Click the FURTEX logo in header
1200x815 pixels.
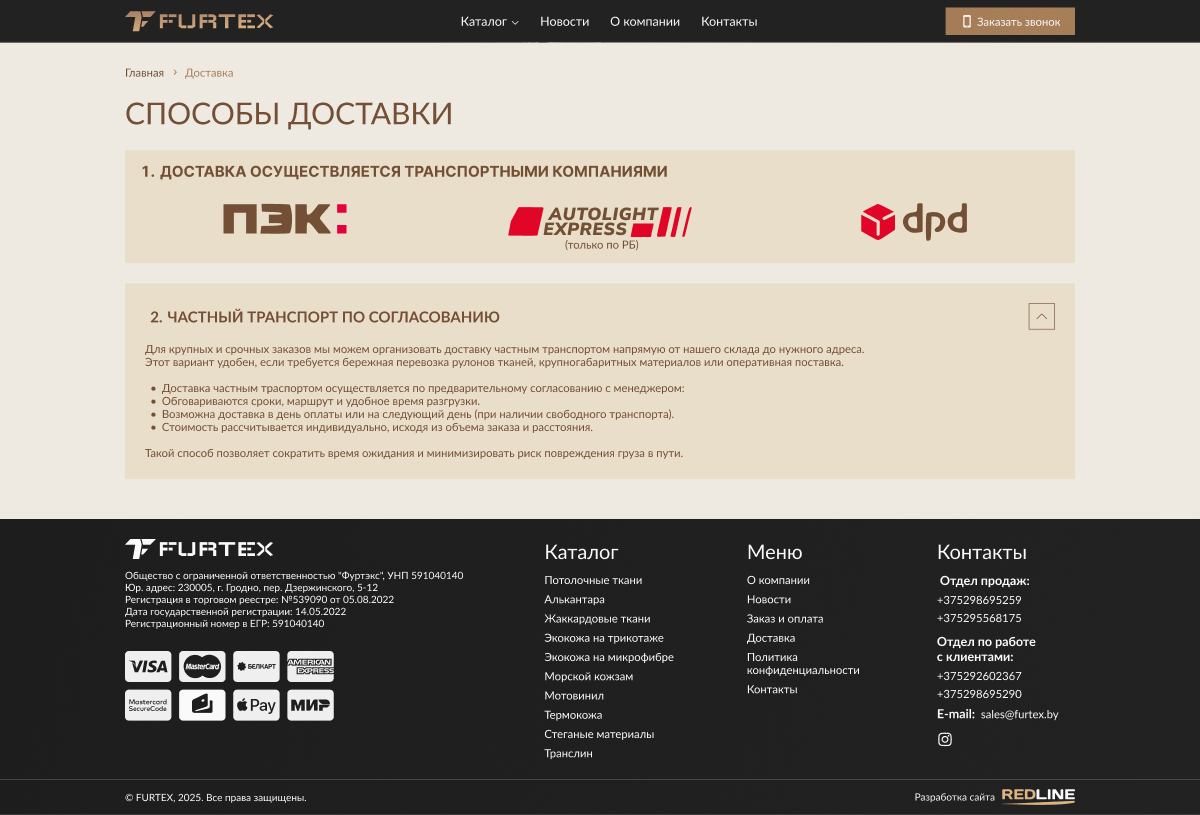point(199,21)
